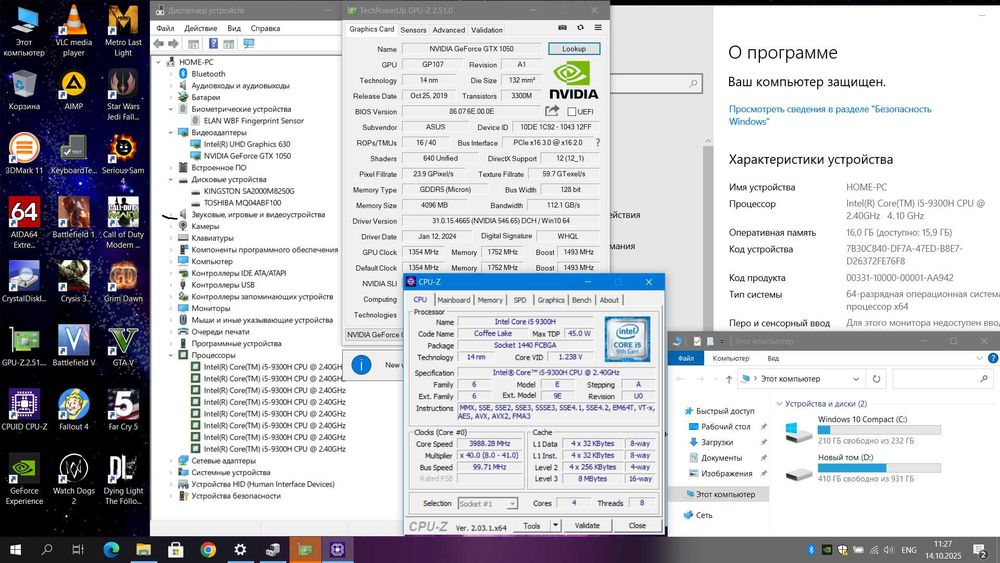Open Tools dropdown arrow in CPU-Z
The height and width of the screenshot is (563, 1000).
(555, 525)
